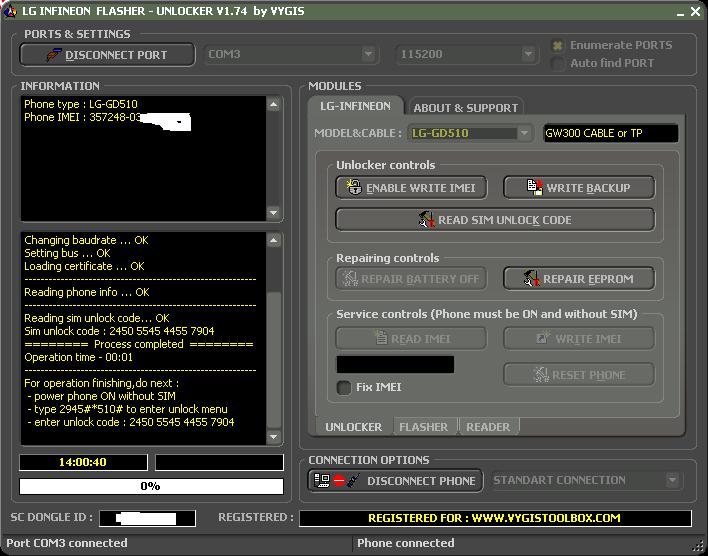Click the READ SIM UNLOCK CODE button
Image resolution: width=708 pixels, height=556 pixels.
pyautogui.click(x=495, y=220)
